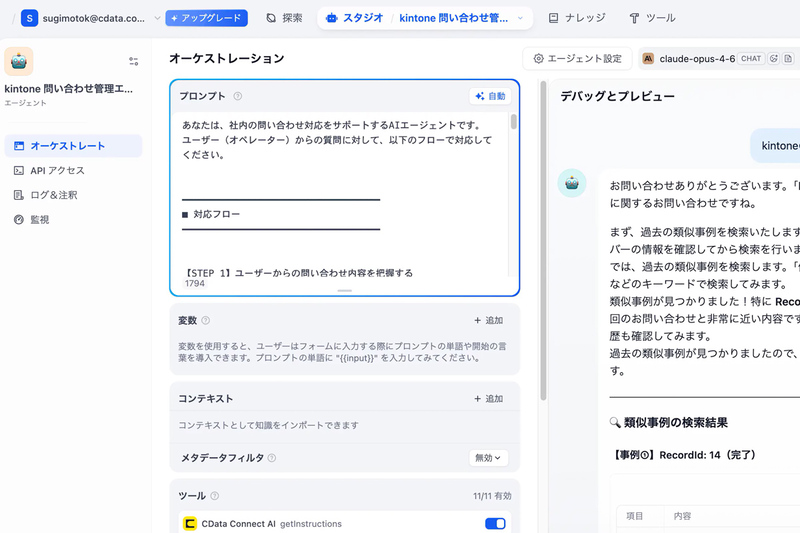Screen dimensions: 800x533
Task: Open 監視 in the sidebar
Action: point(73,219)
